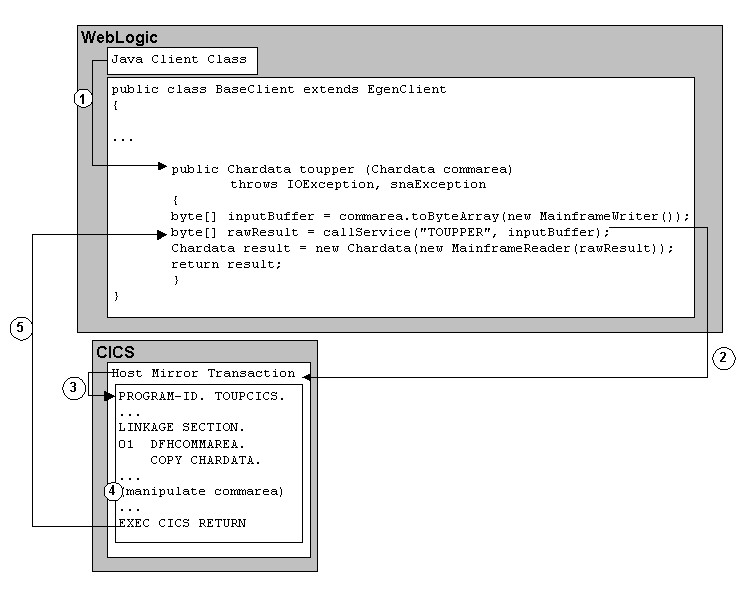Select the 'EXEC CICS RETURN' line
Viewport: 754px width, 590px height.
[x=182, y=523]
